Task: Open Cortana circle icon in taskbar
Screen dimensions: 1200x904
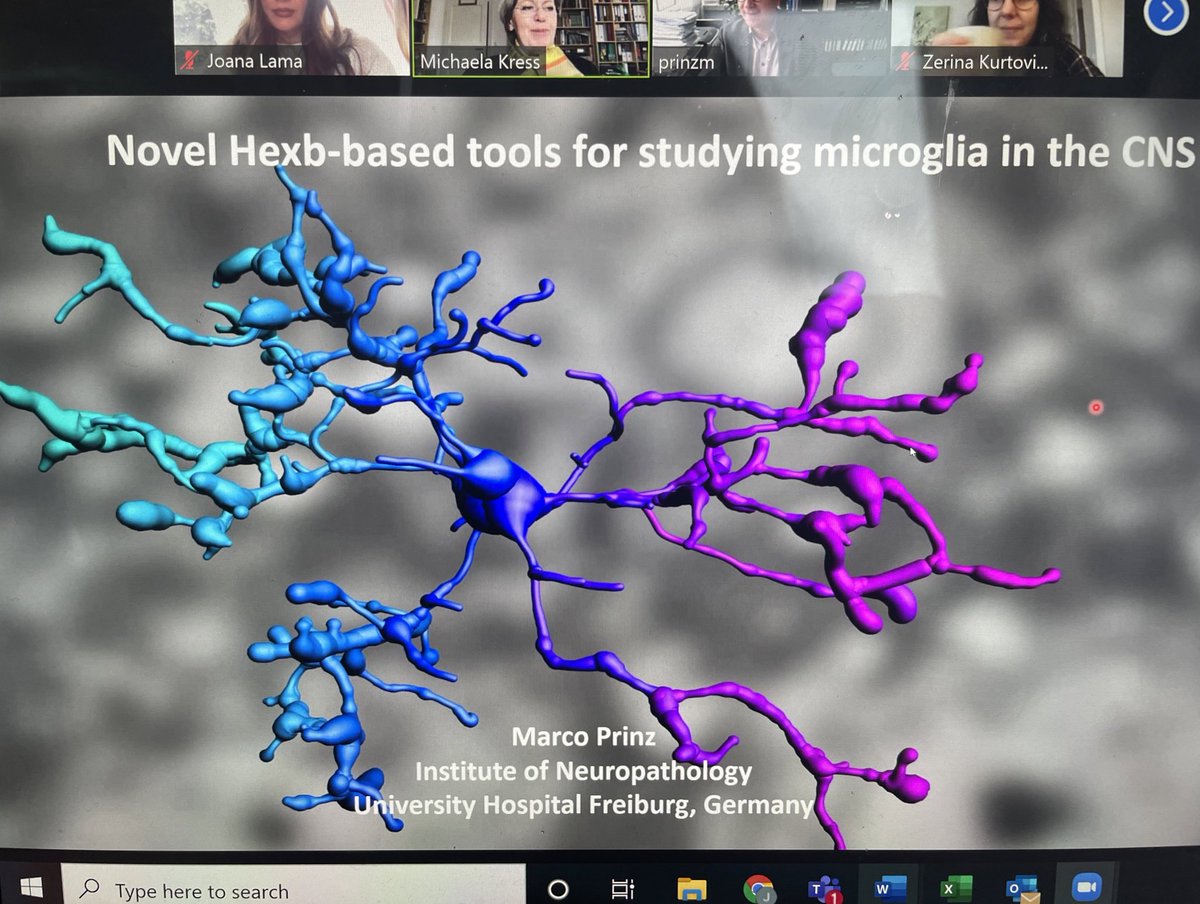Action: [x=558, y=888]
